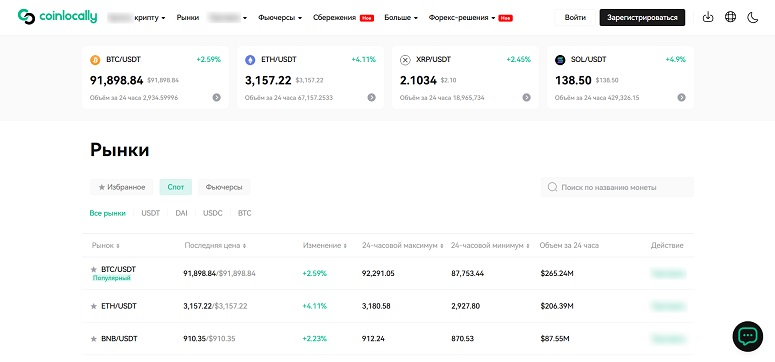775x362 pixels.
Task: Click the XRP icon in XRP/USDT card
Action: click(405, 60)
